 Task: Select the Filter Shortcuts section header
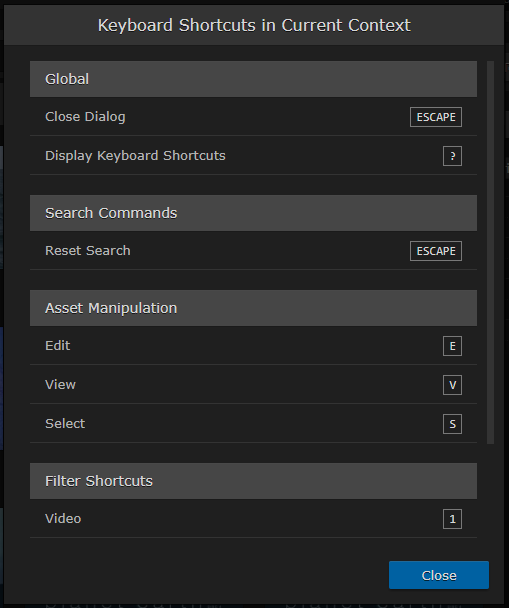253,481
